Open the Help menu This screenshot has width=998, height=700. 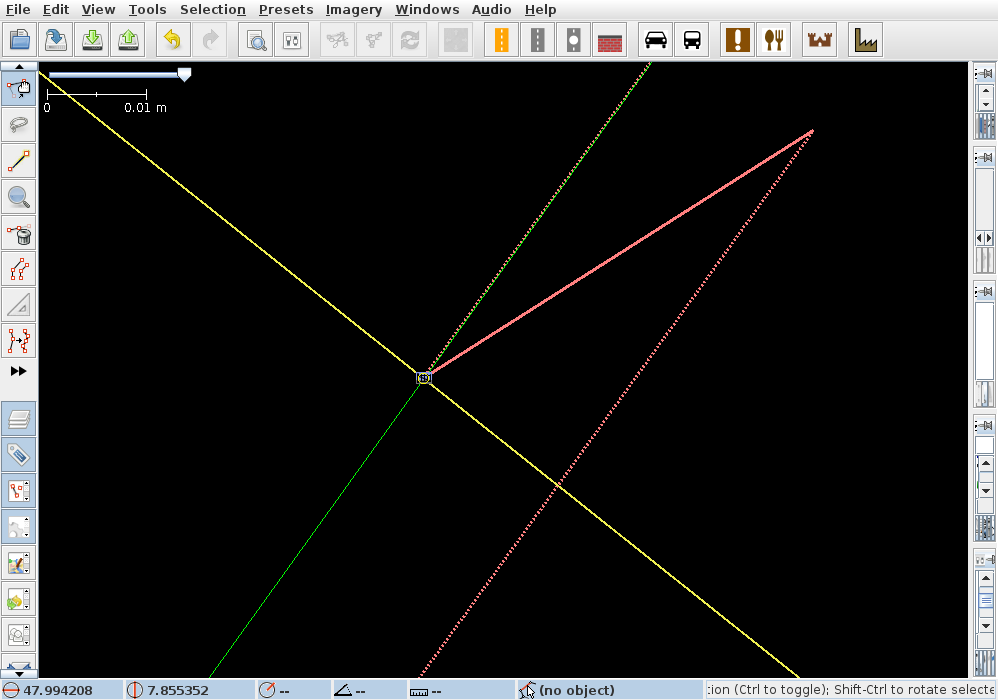540,10
